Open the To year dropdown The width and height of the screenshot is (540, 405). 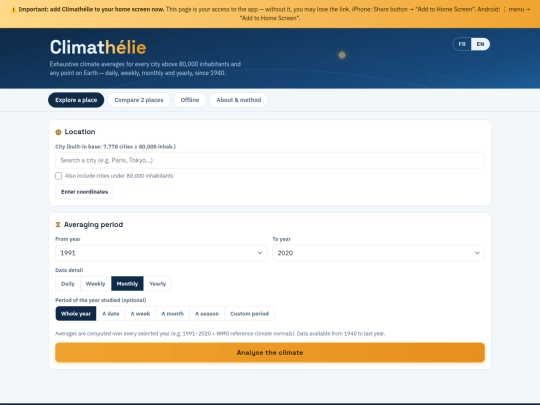tap(378, 253)
